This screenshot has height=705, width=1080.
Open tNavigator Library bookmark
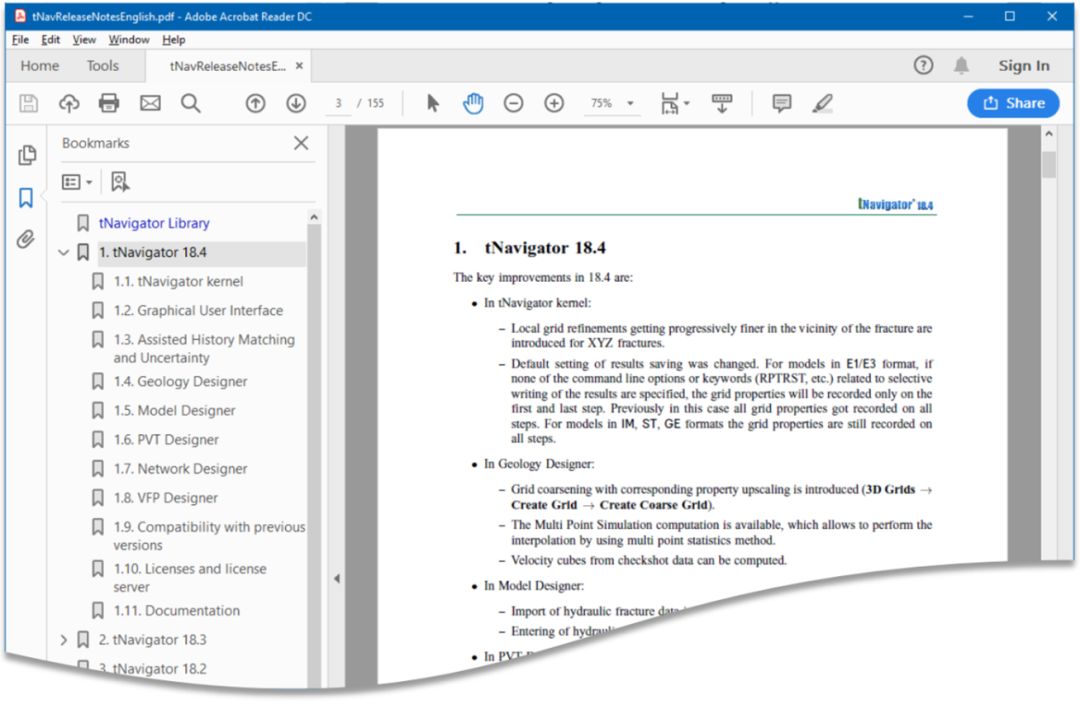(x=154, y=223)
